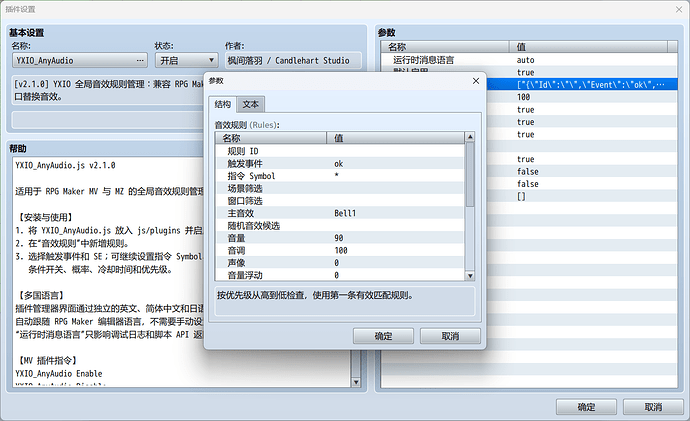The height and width of the screenshot is (421, 690).
Task: Click the 名称 column header in Rules list
Action: [x=271, y=138]
